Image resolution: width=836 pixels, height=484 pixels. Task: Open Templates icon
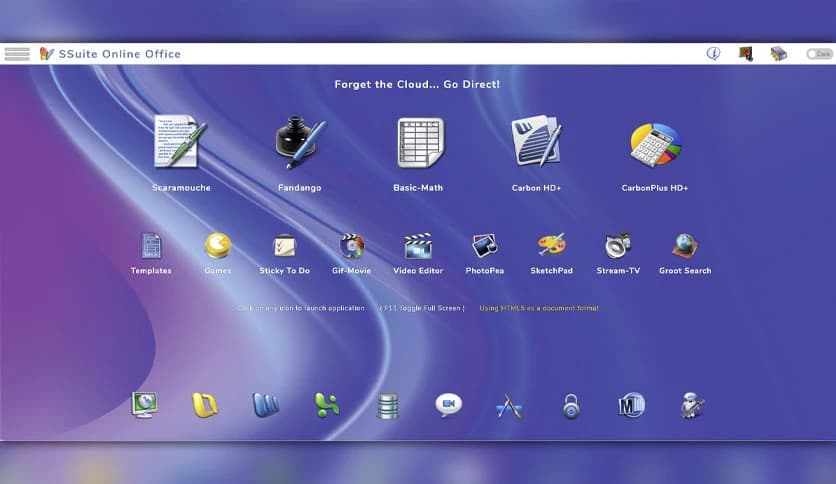click(151, 246)
